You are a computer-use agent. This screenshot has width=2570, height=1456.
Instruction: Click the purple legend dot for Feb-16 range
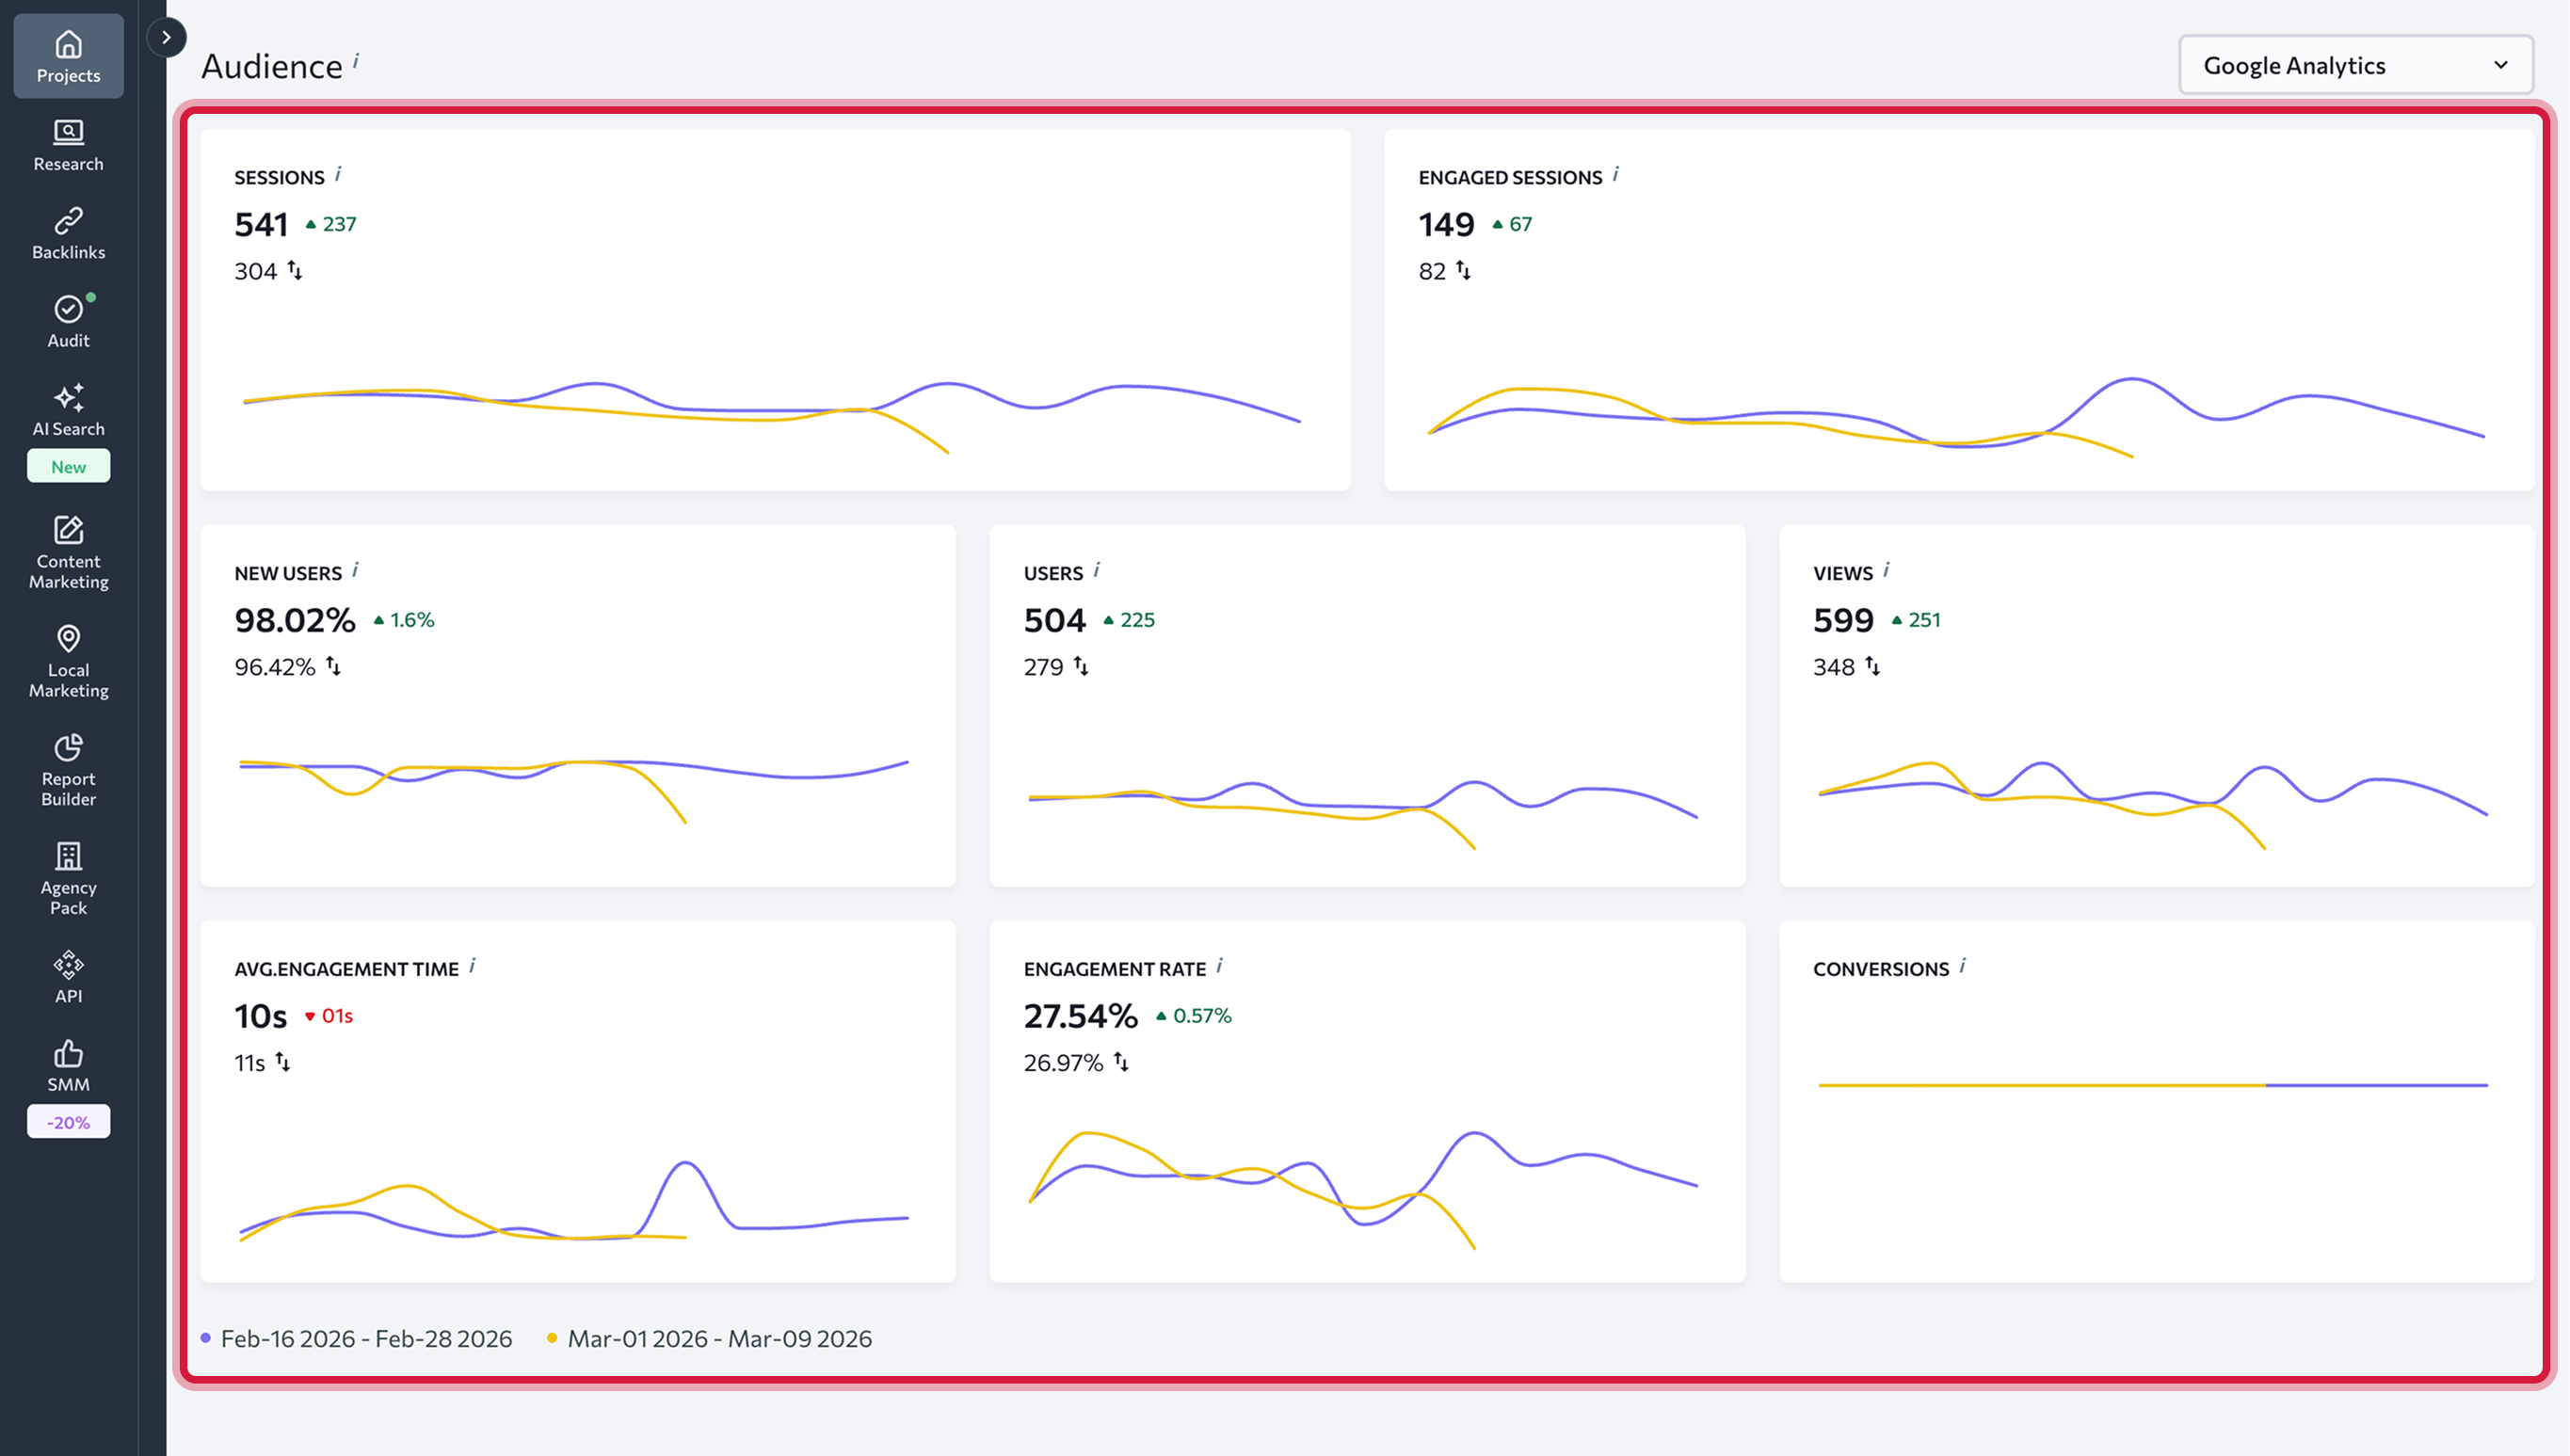206,1337
